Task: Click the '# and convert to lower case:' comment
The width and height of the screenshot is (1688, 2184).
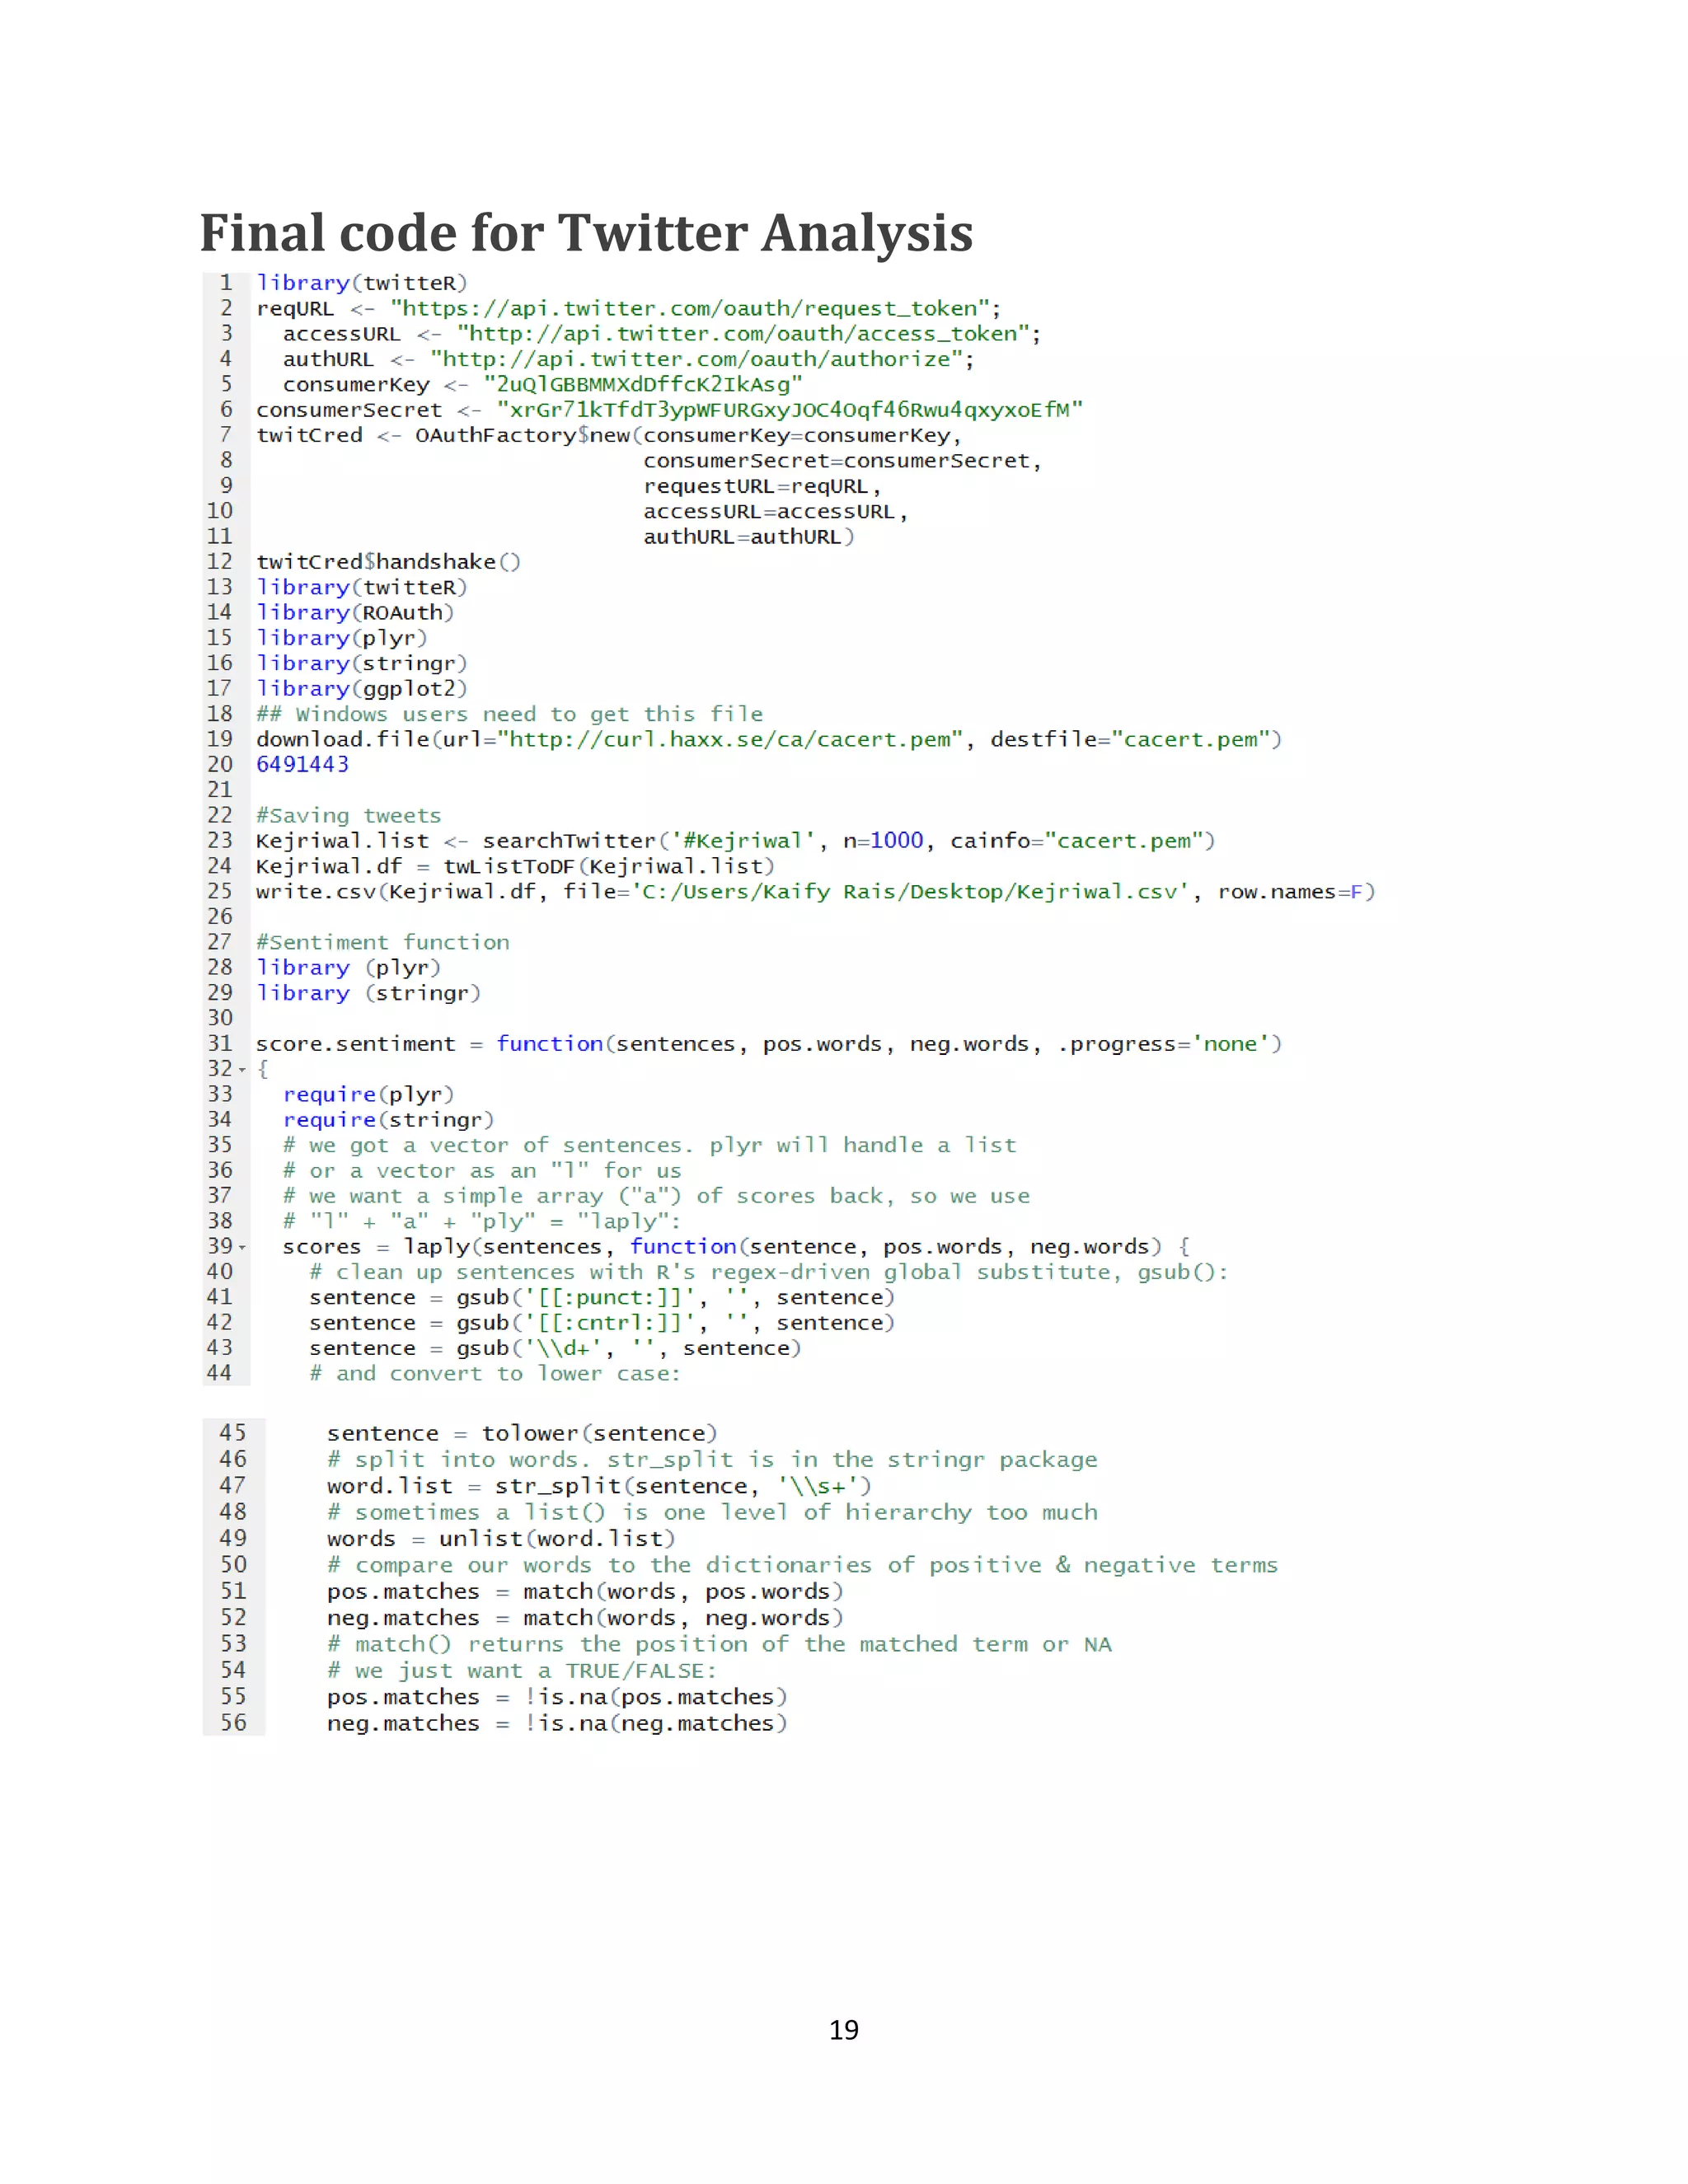Action: (495, 1374)
